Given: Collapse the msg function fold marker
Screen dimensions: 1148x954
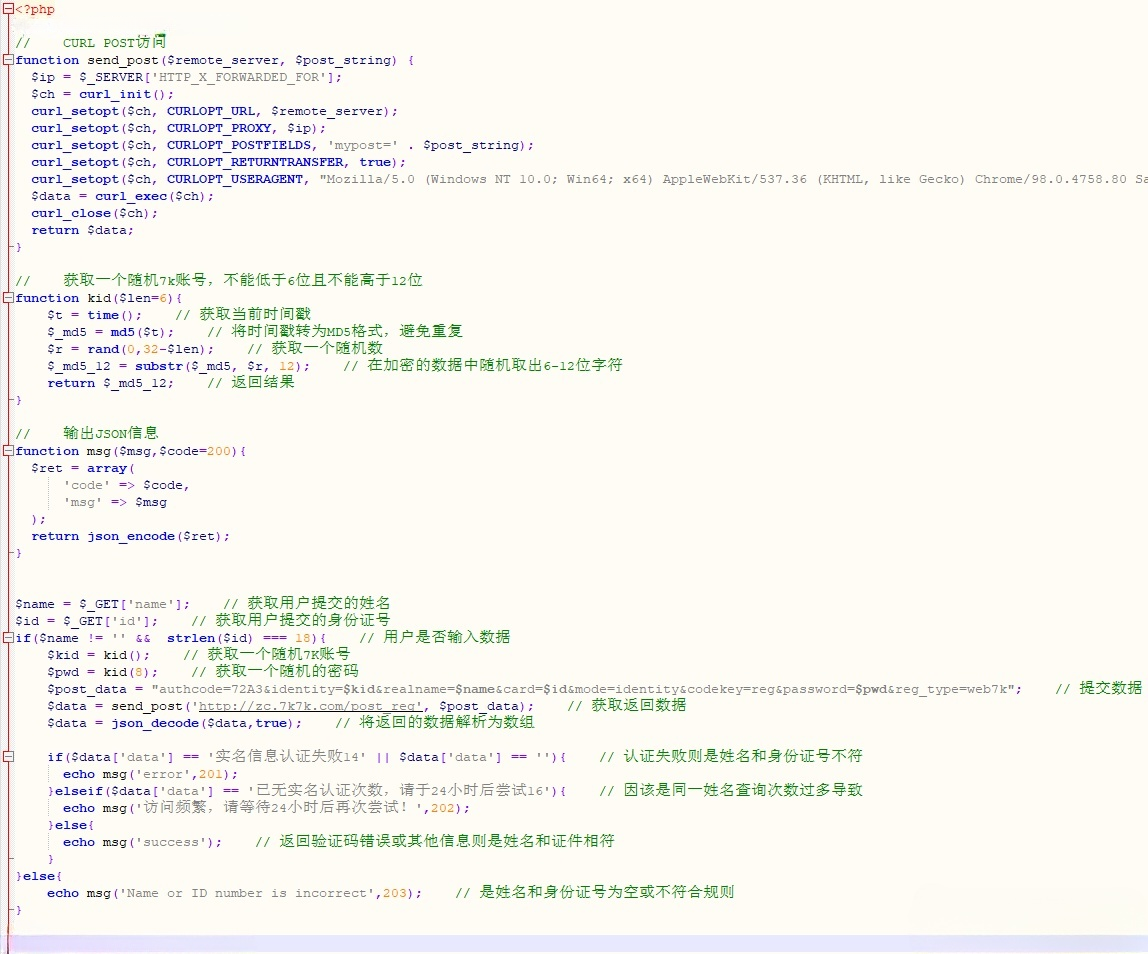Looking at the screenshot, I should pyautogui.click(x=7, y=451).
